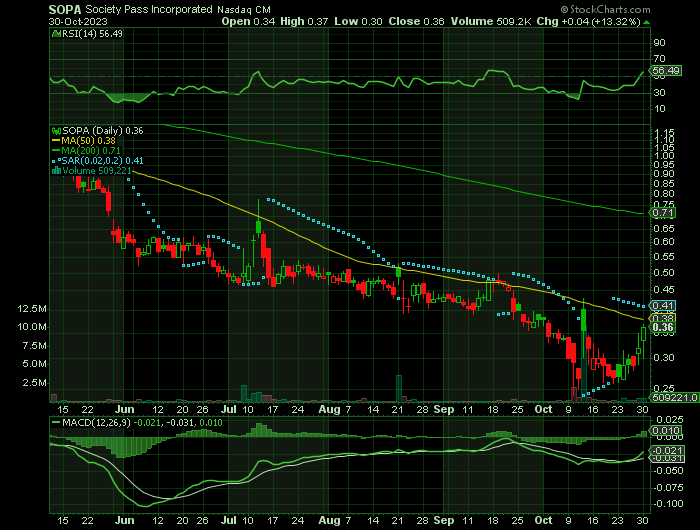700x530 pixels.
Task: Click the RSI 56.49 value tag
Action: coord(666,71)
